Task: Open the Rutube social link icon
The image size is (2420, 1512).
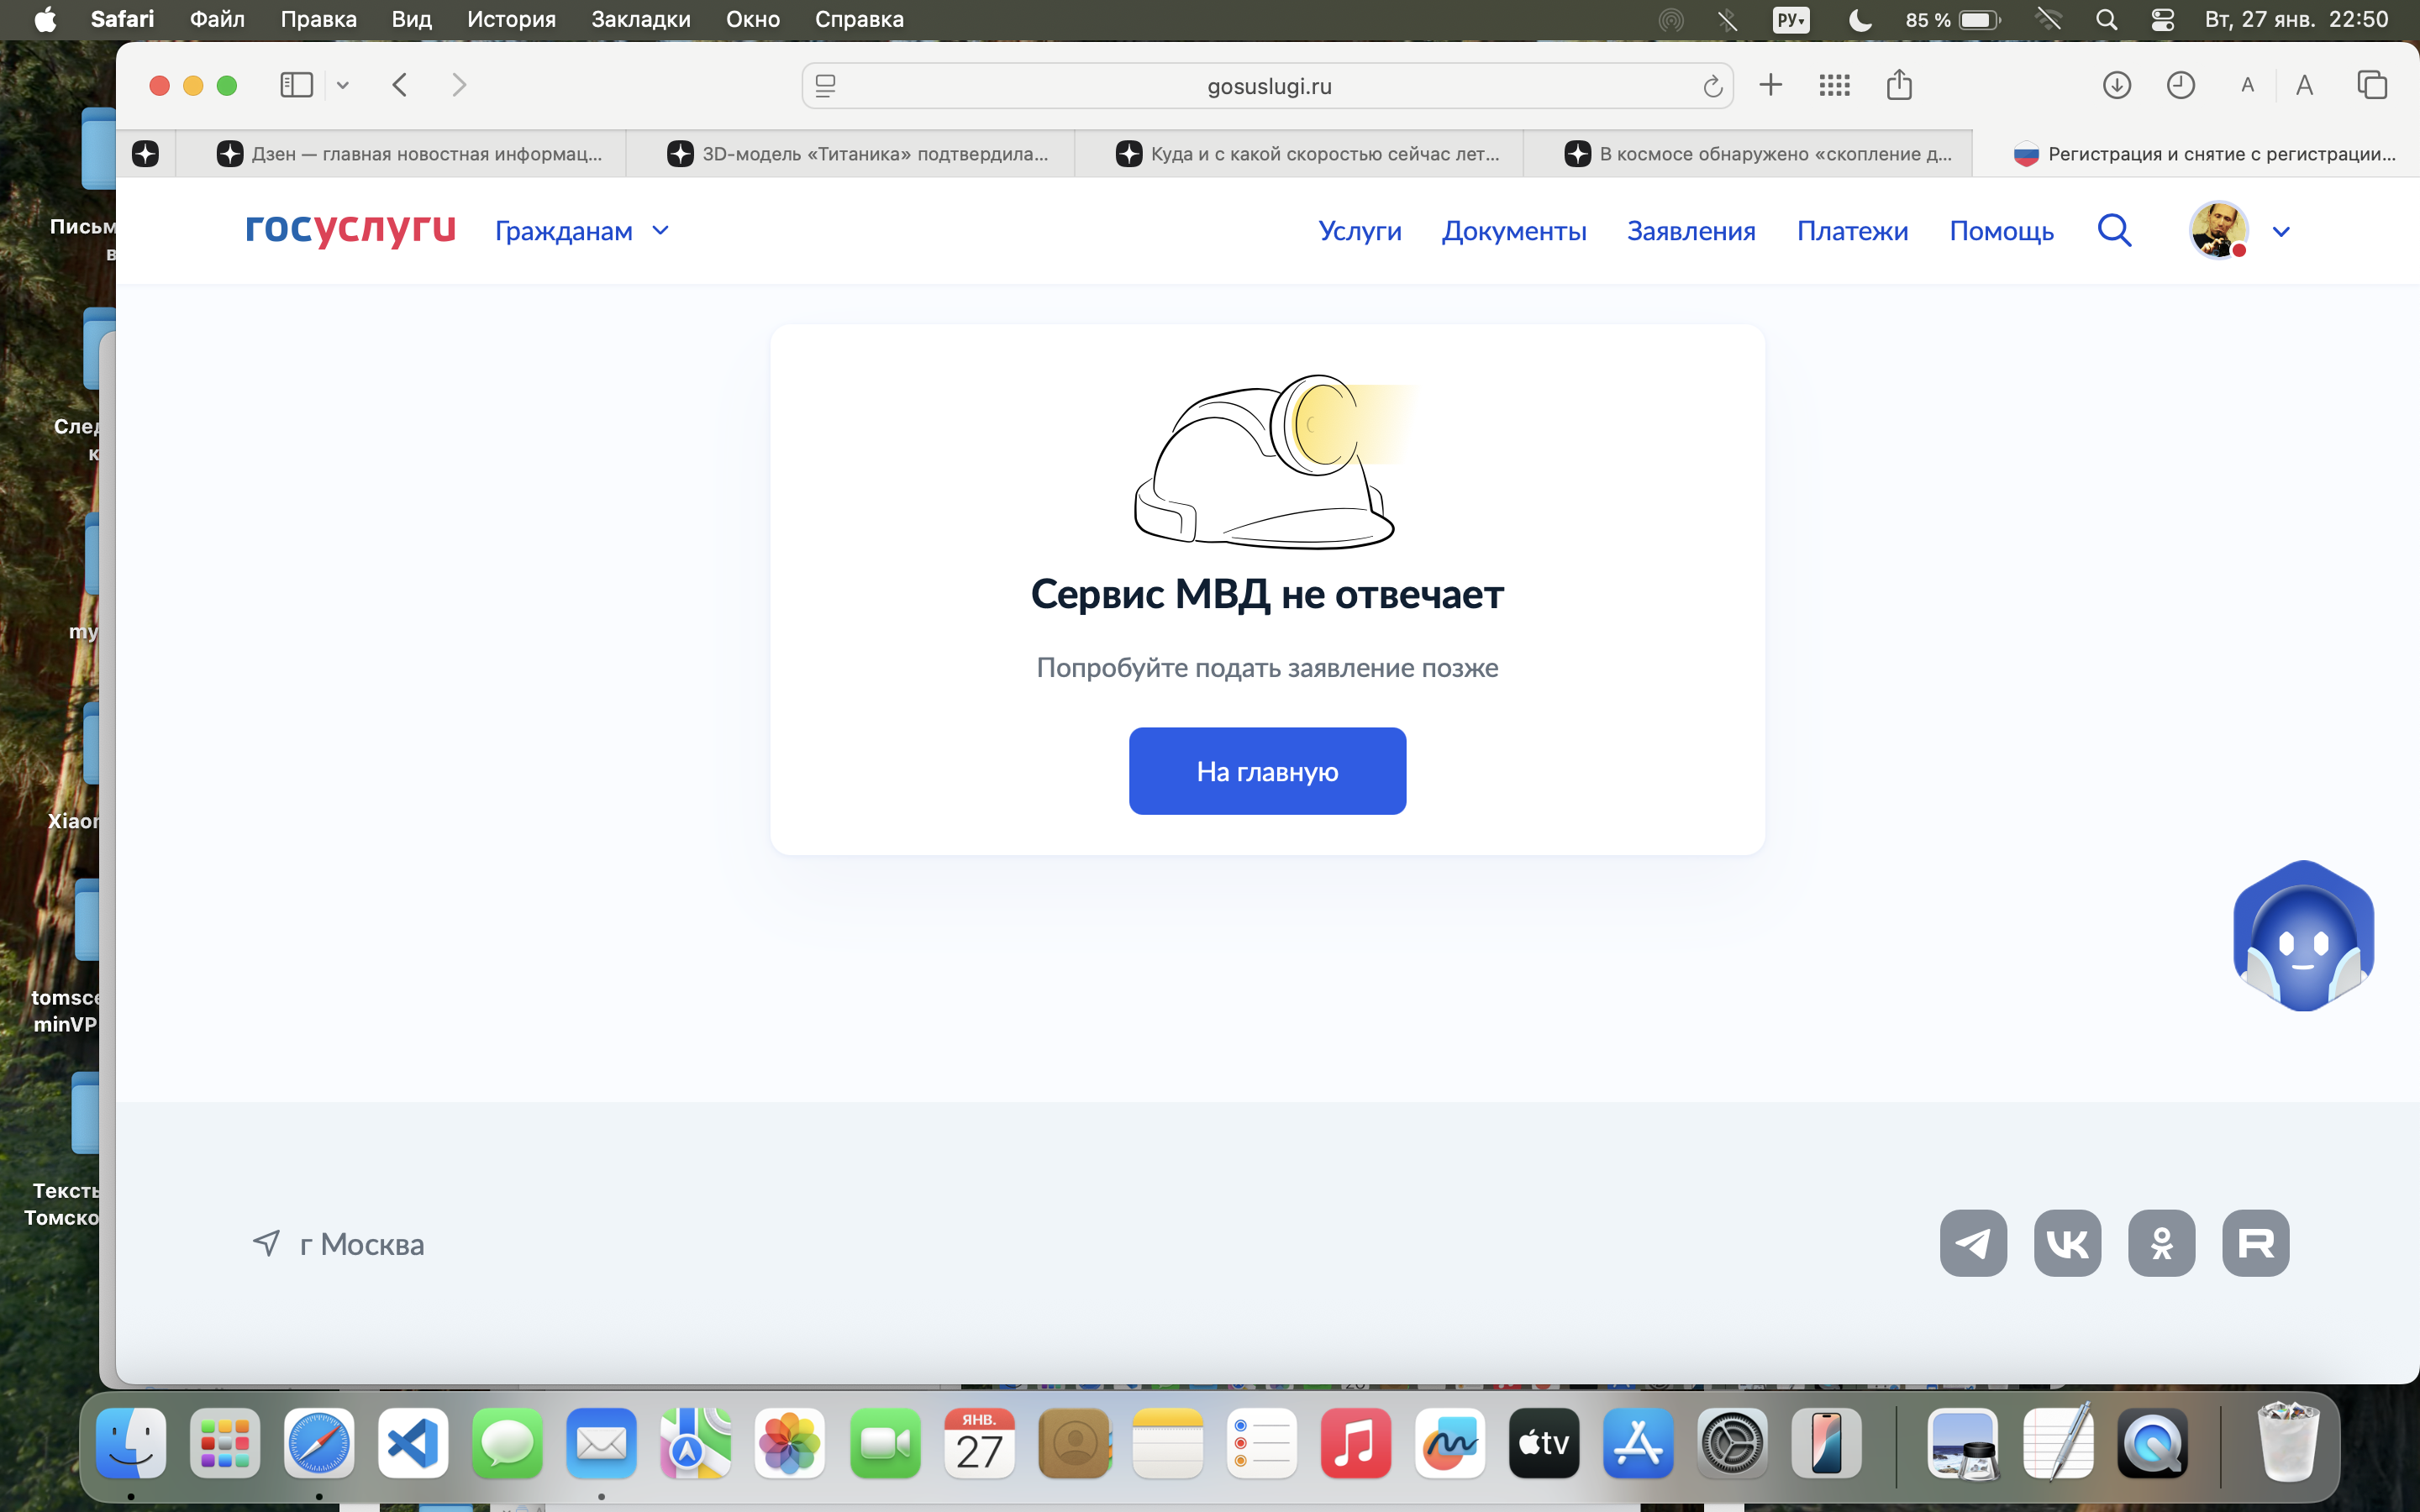Action: [x=2255, y=1243]
